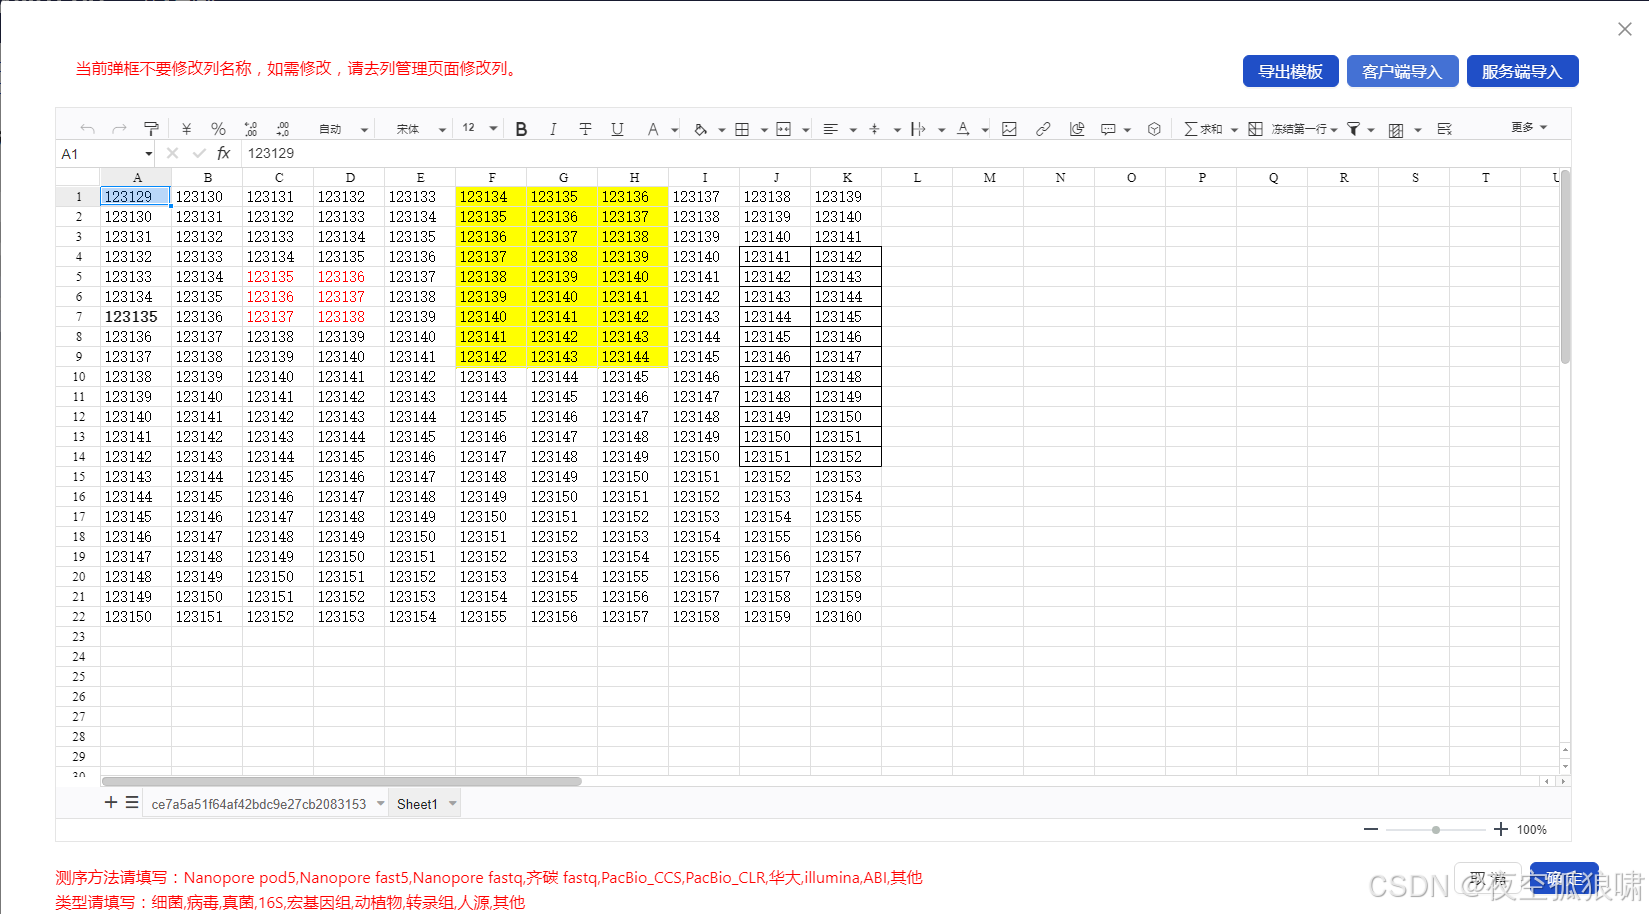Add a new sheet with plus icon

(x=111, y=802)
